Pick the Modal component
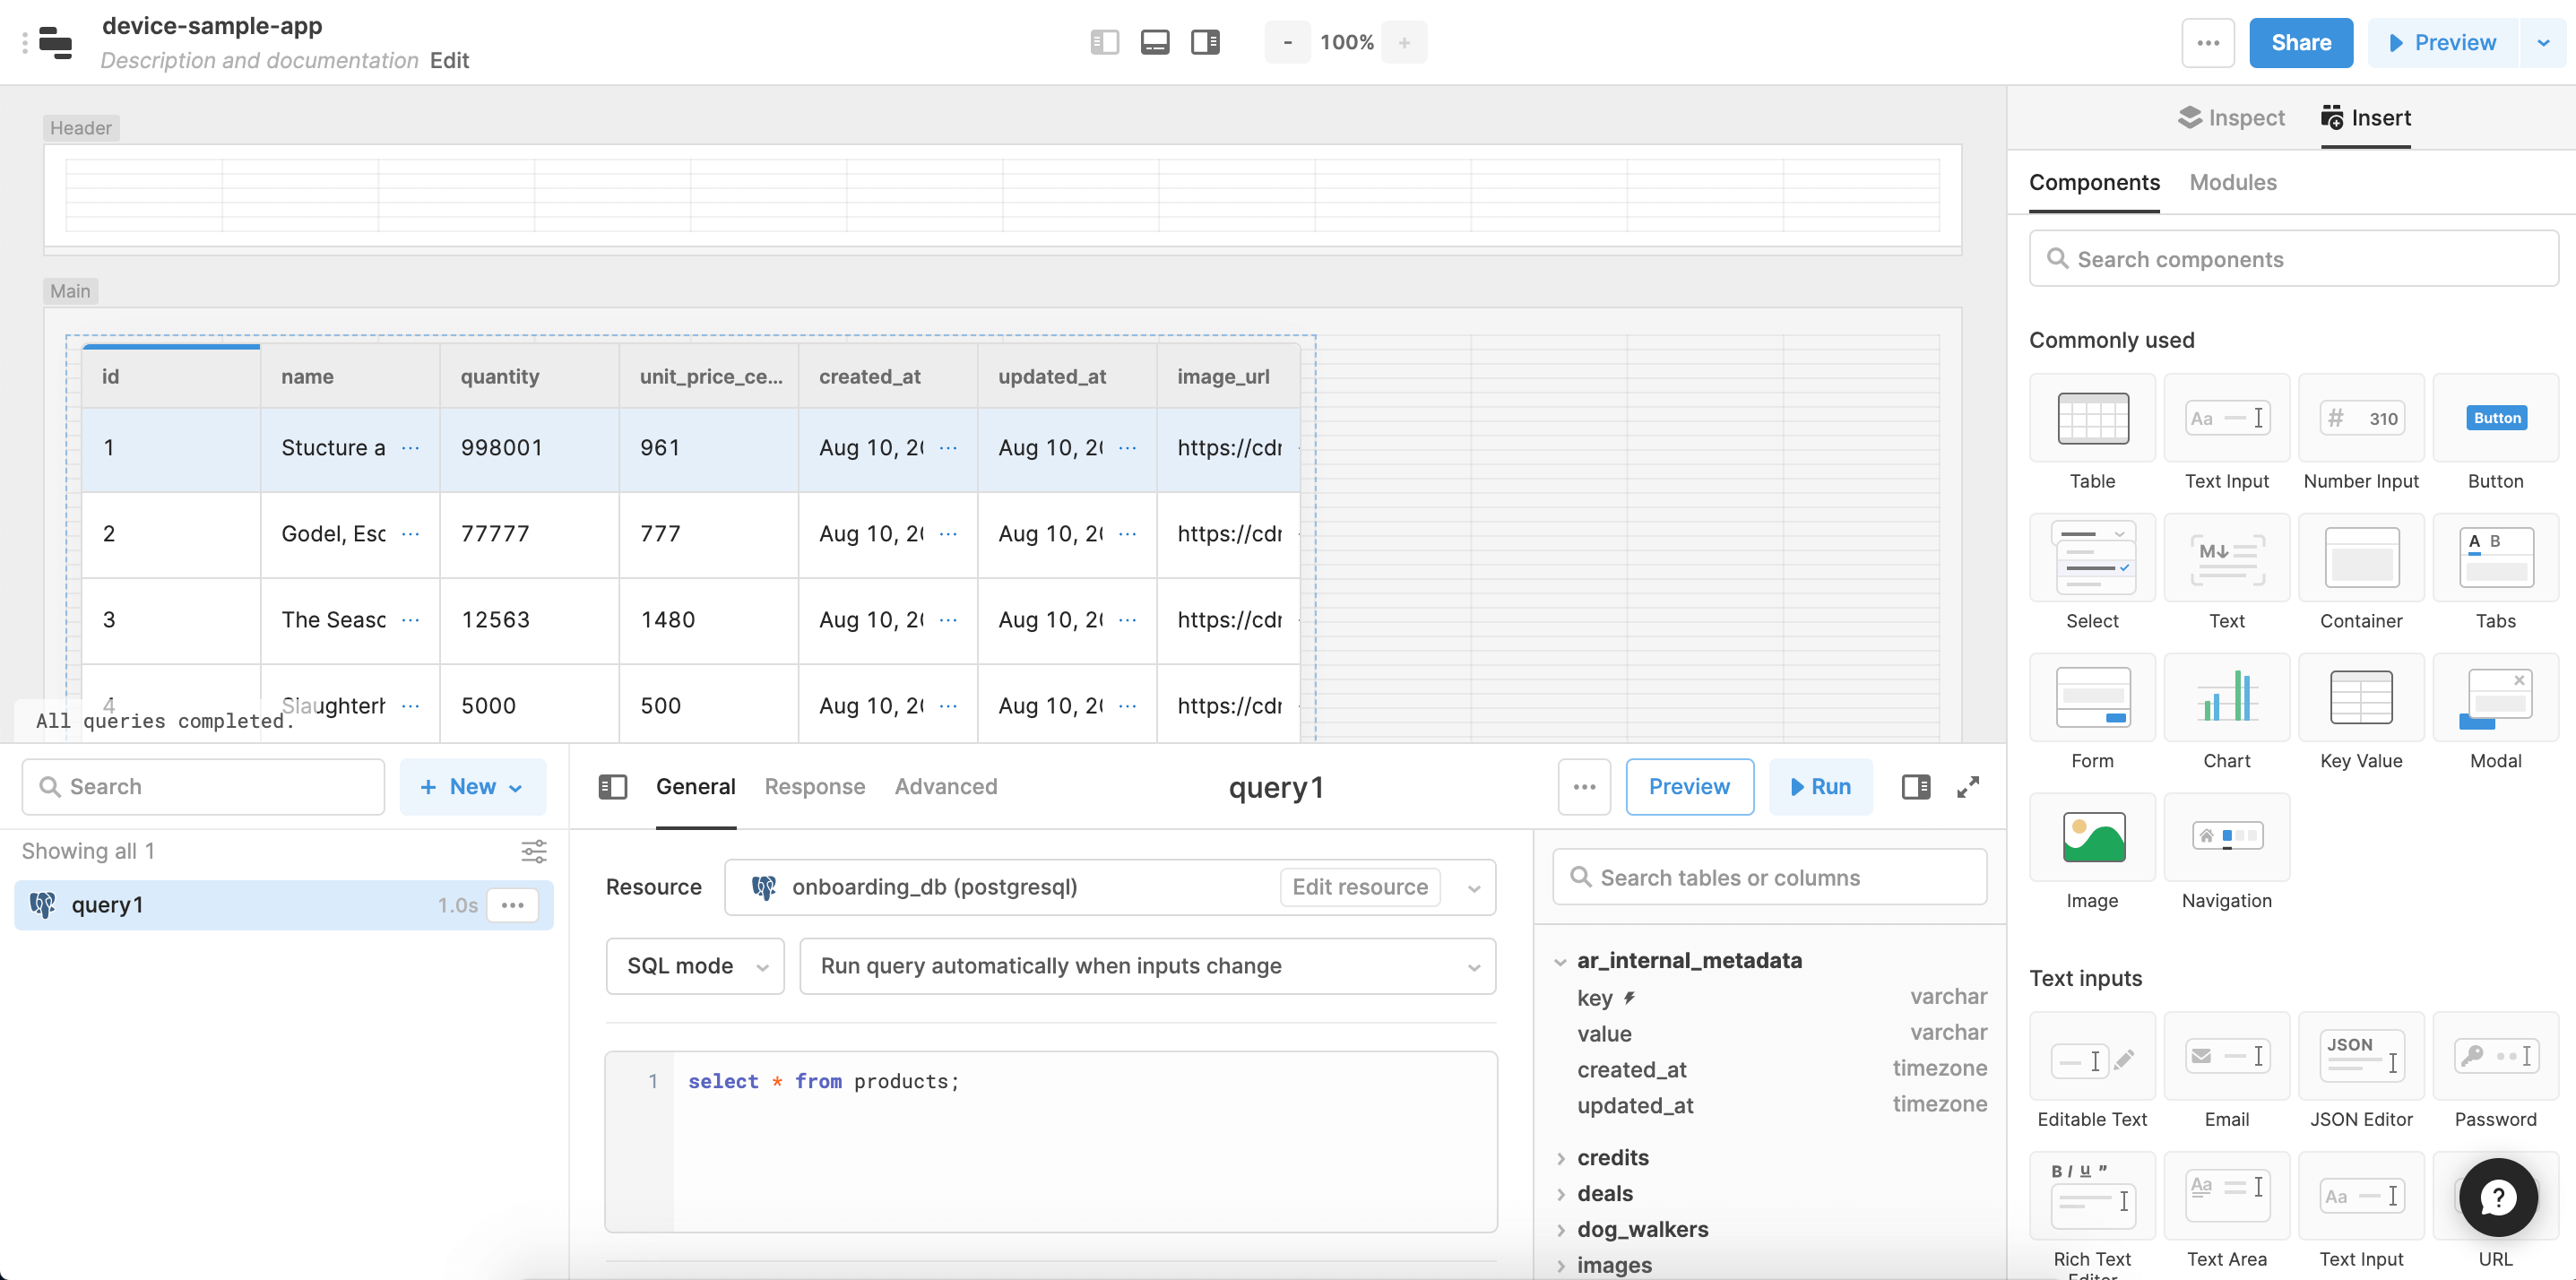2576x1280 pixels. [2495, 697]
